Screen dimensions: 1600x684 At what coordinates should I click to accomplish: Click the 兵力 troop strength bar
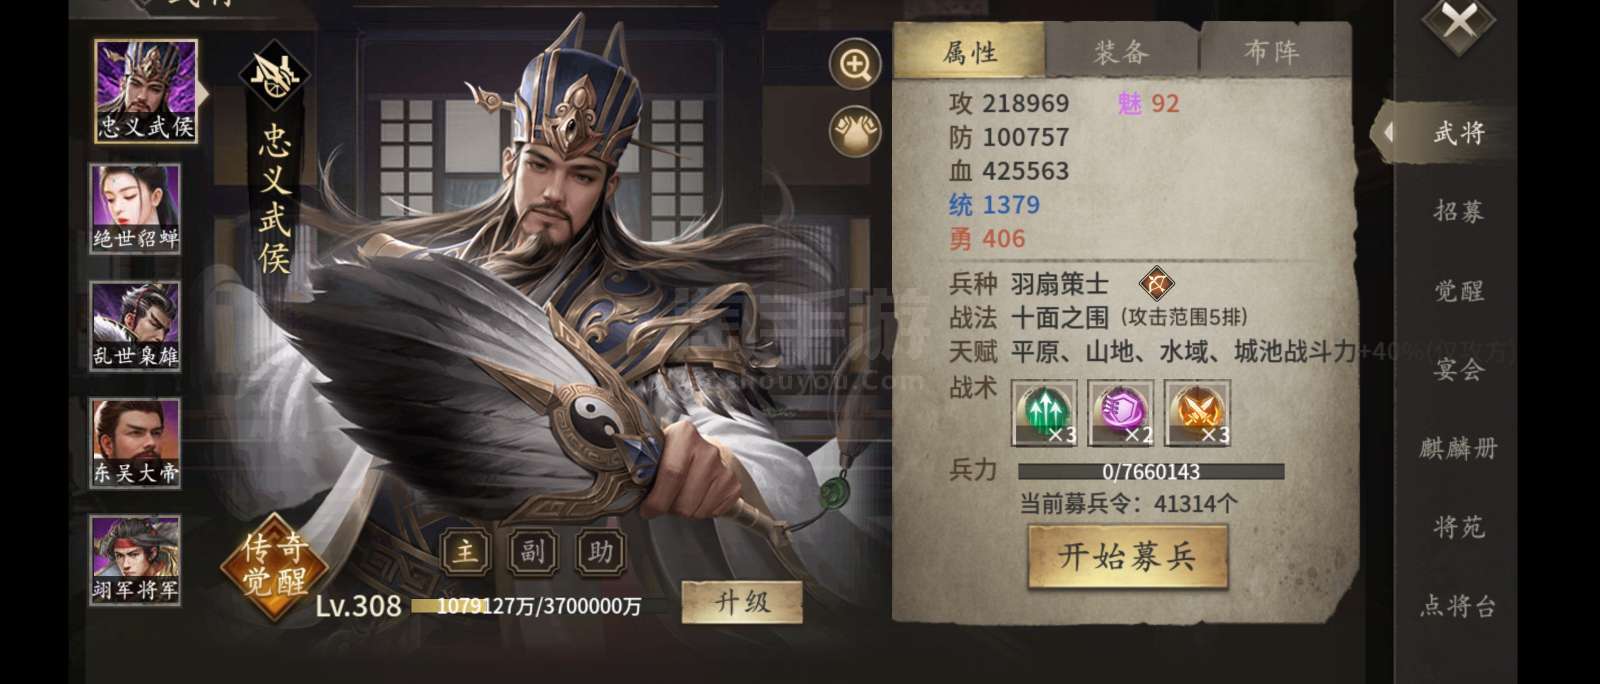[x=1151, y=471]
